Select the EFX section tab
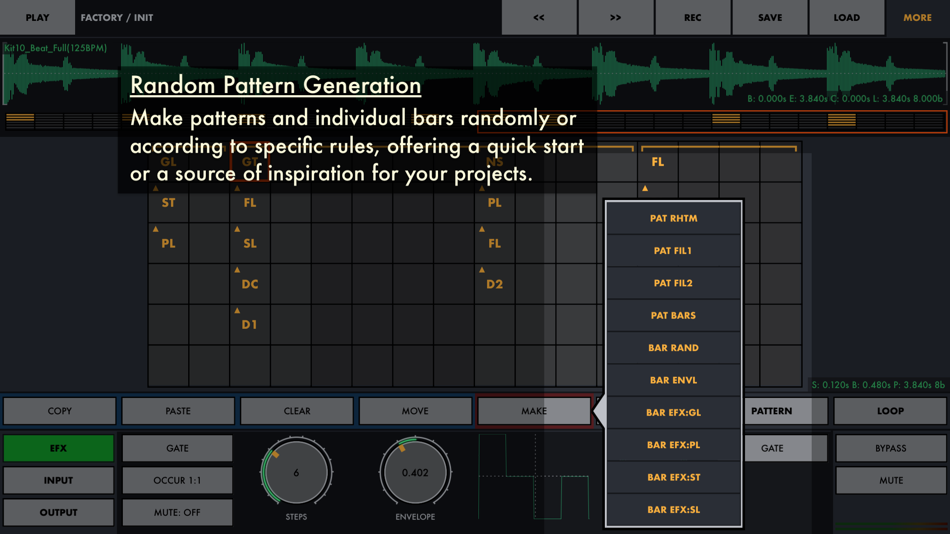The width and height of the screenshot is (950, 534). 58,449
